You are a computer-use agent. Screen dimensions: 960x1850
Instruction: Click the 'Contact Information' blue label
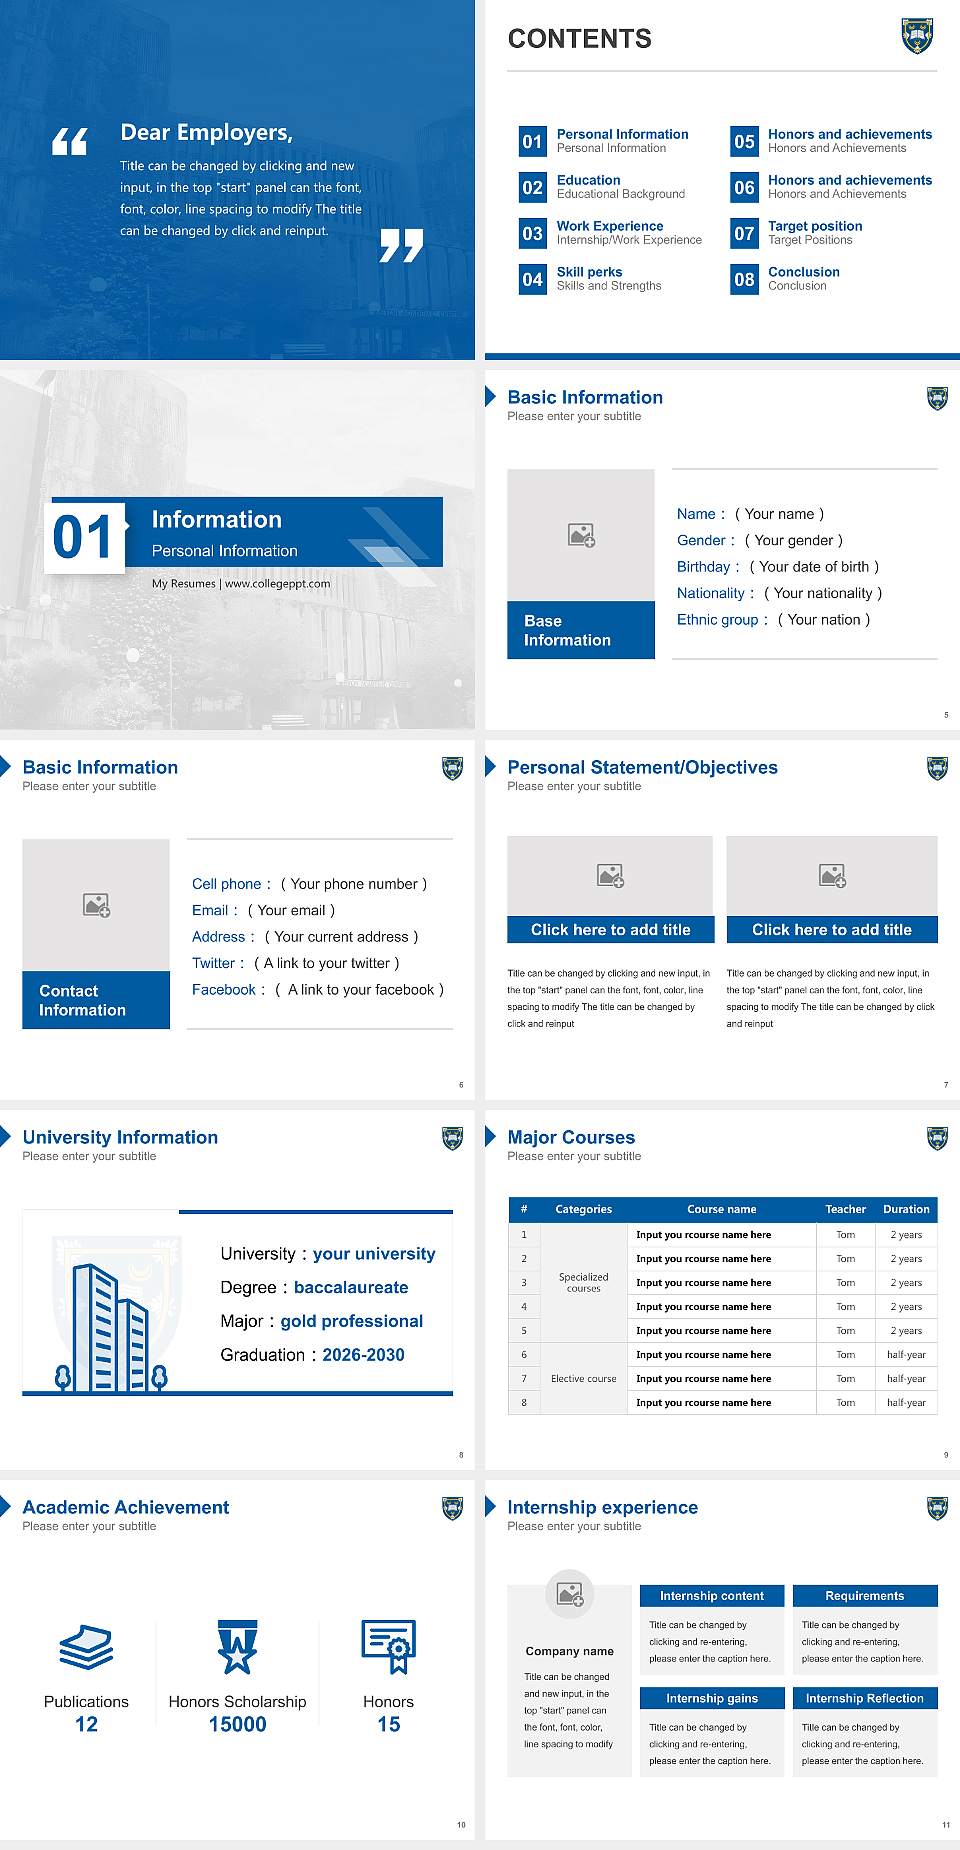[96, 1000]
